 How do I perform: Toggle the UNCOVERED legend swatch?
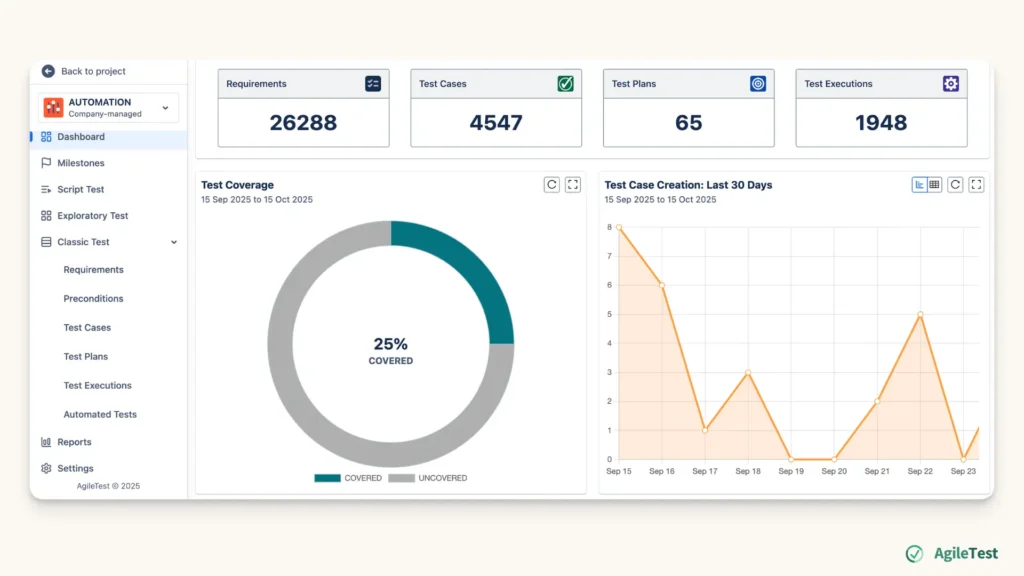[401, 478]
